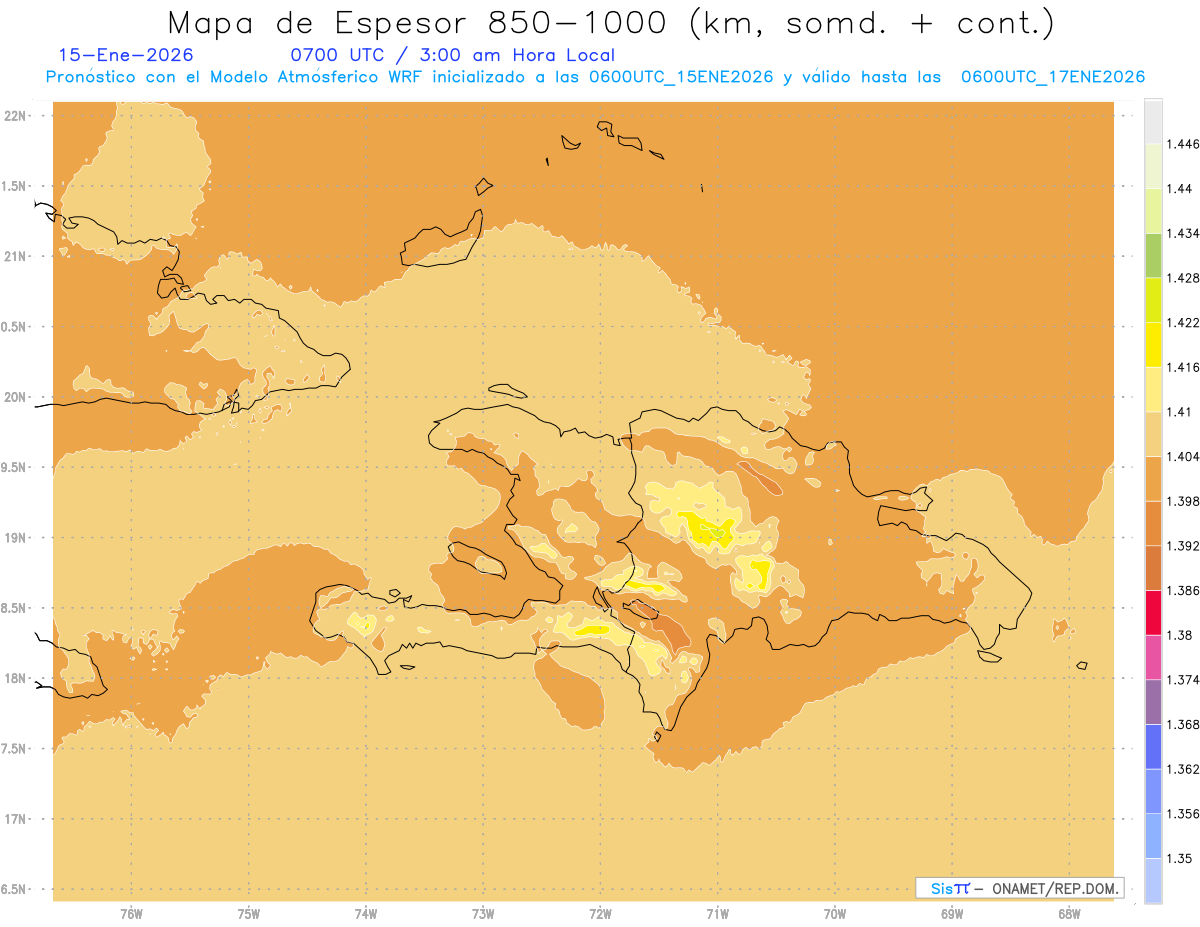Click the '18N' latitude label

pyautogui.click(x=15, y=679)
